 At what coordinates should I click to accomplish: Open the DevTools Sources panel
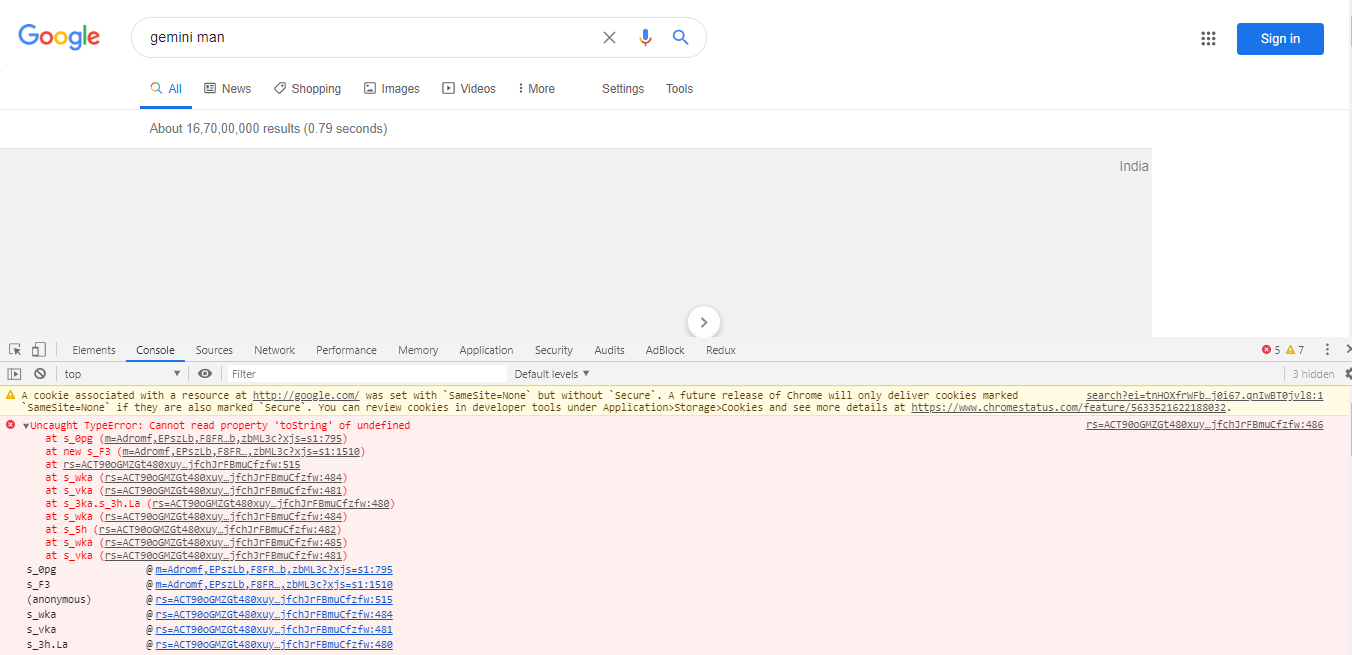214,350
